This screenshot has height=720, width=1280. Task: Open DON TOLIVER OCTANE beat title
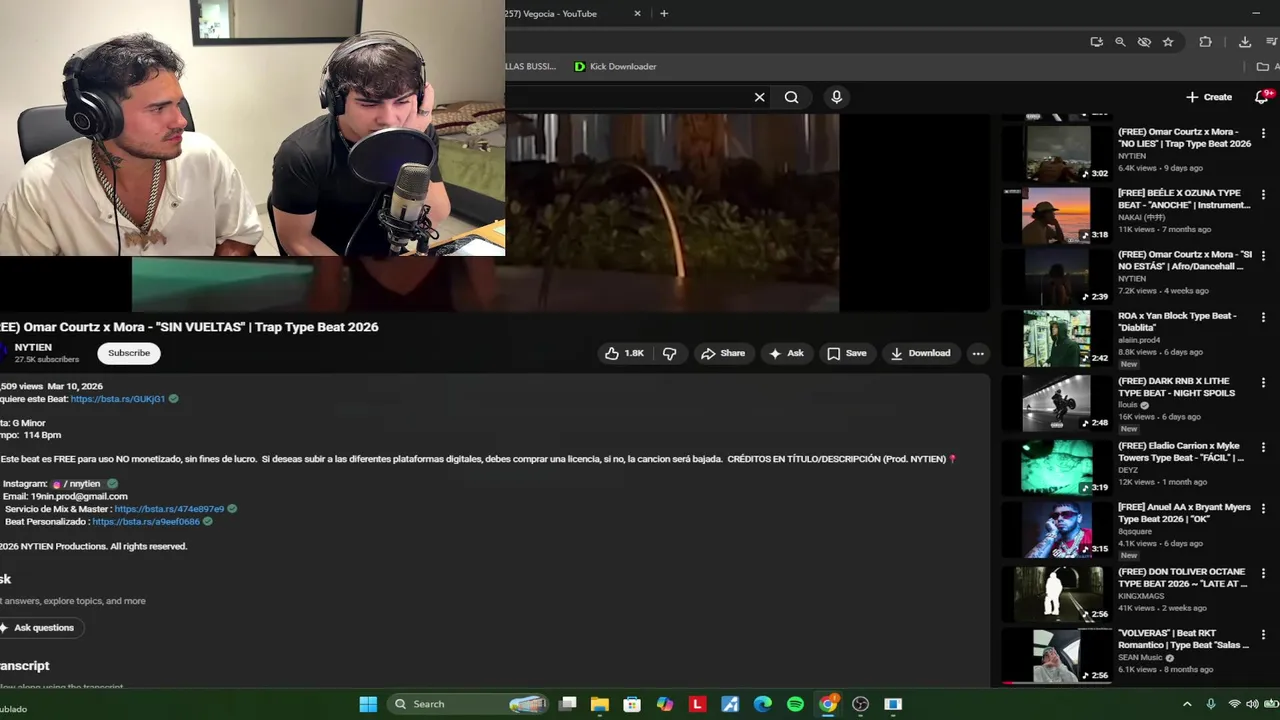click(x=1183, y=577)
